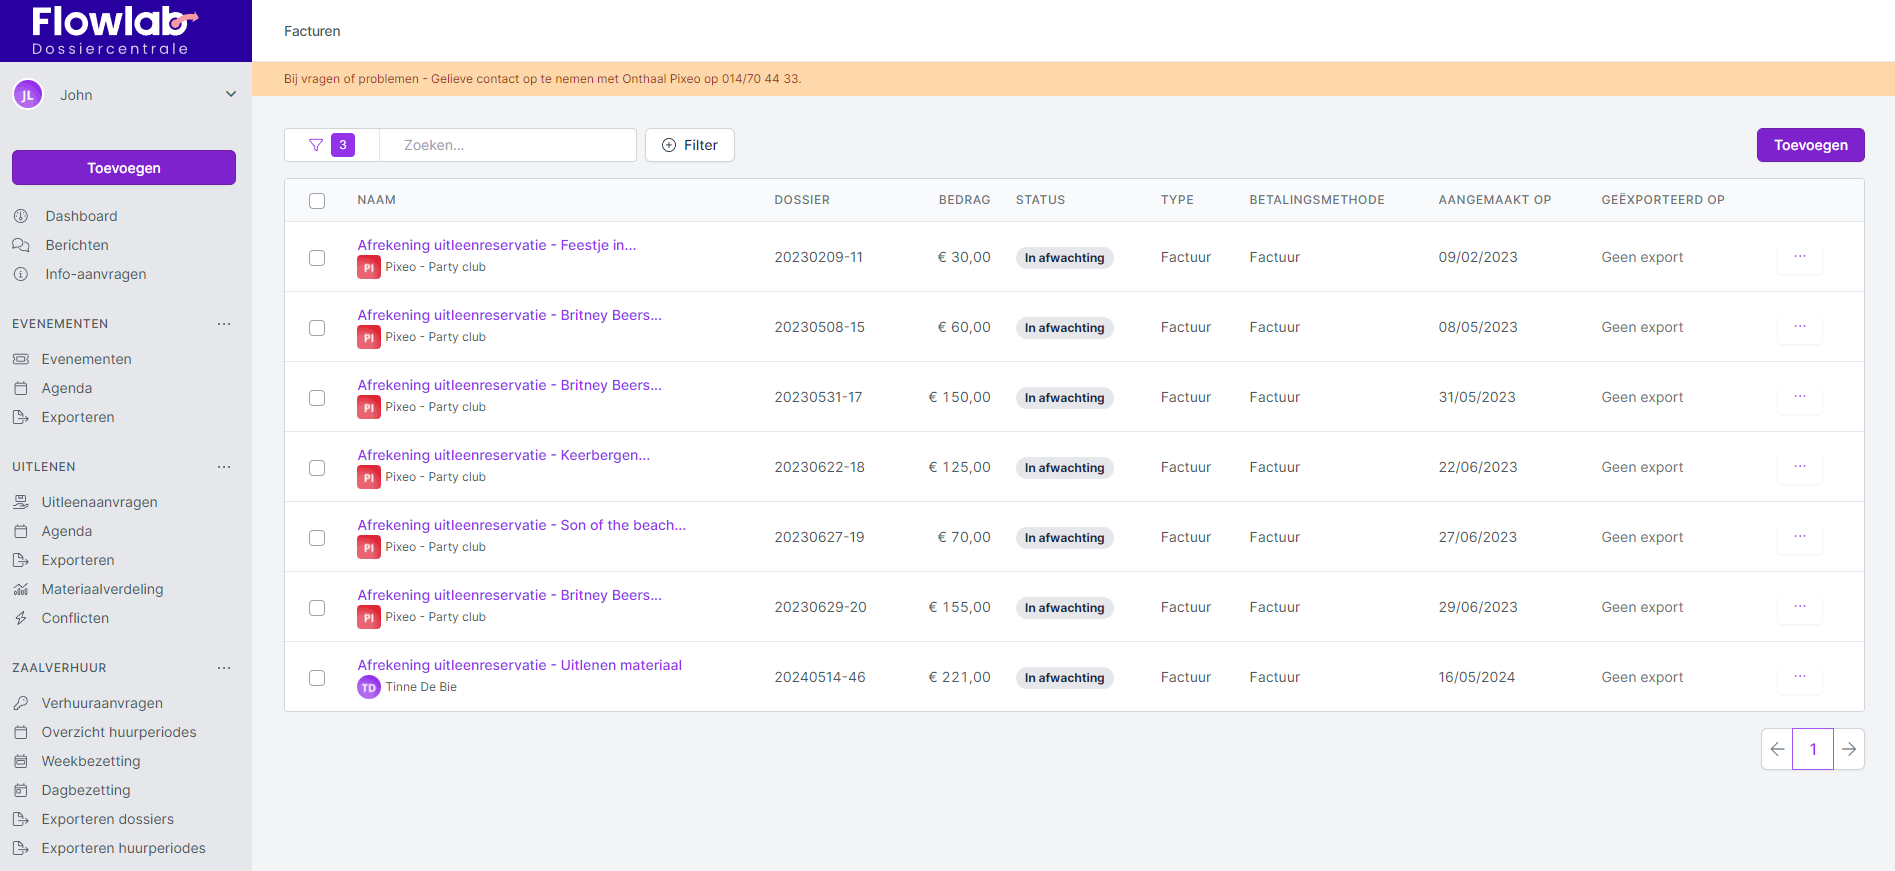Click the Zoeken search field
1895x871 pixels.
tap(508, 145)
